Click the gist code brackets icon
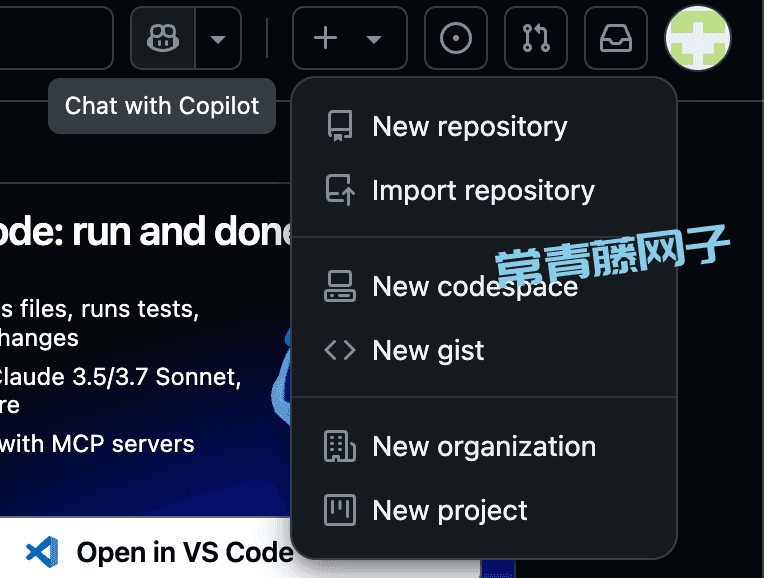The image size is (764, 578). point(340,350)
